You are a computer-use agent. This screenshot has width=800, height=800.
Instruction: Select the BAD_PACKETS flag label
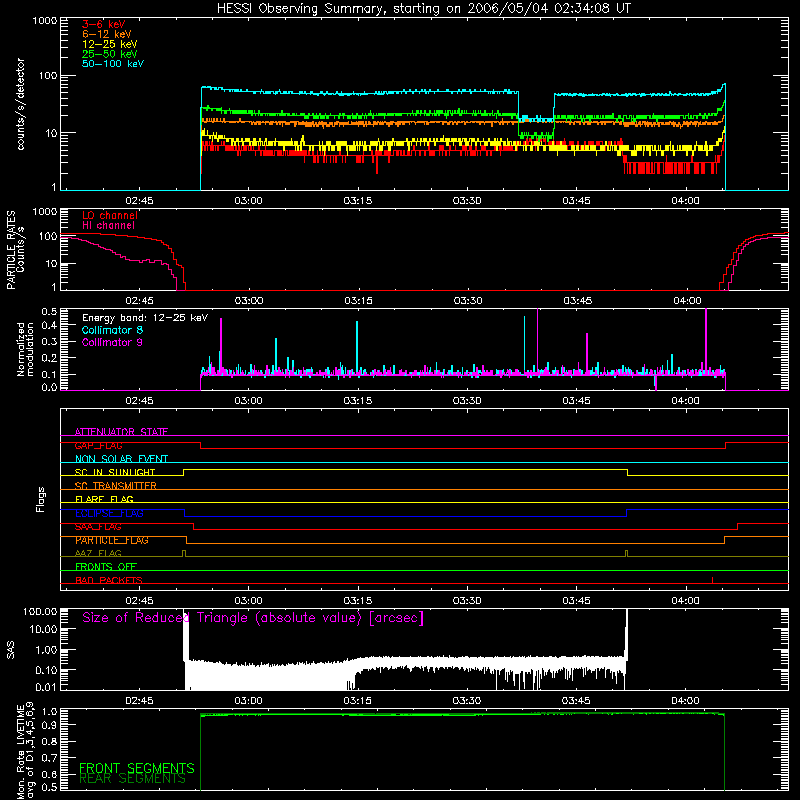pos(109,580)
